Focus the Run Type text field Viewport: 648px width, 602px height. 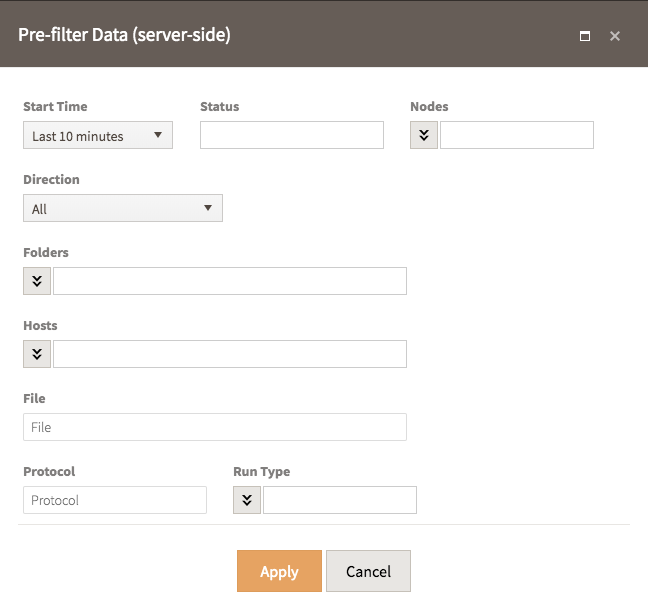(340, 500)
